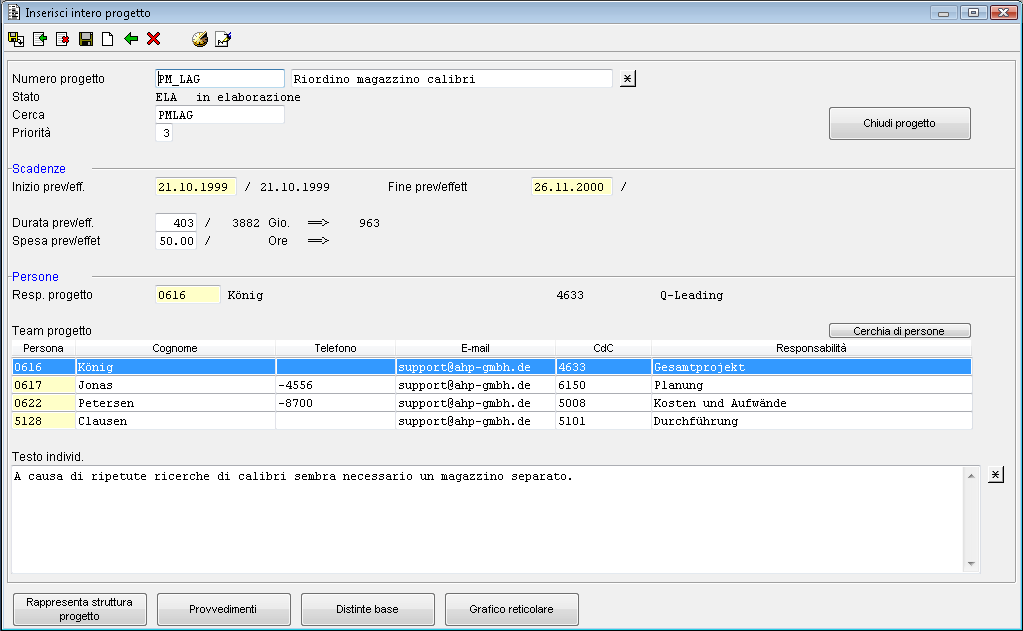Close the project with Chiudi progetto

[900, 123]
